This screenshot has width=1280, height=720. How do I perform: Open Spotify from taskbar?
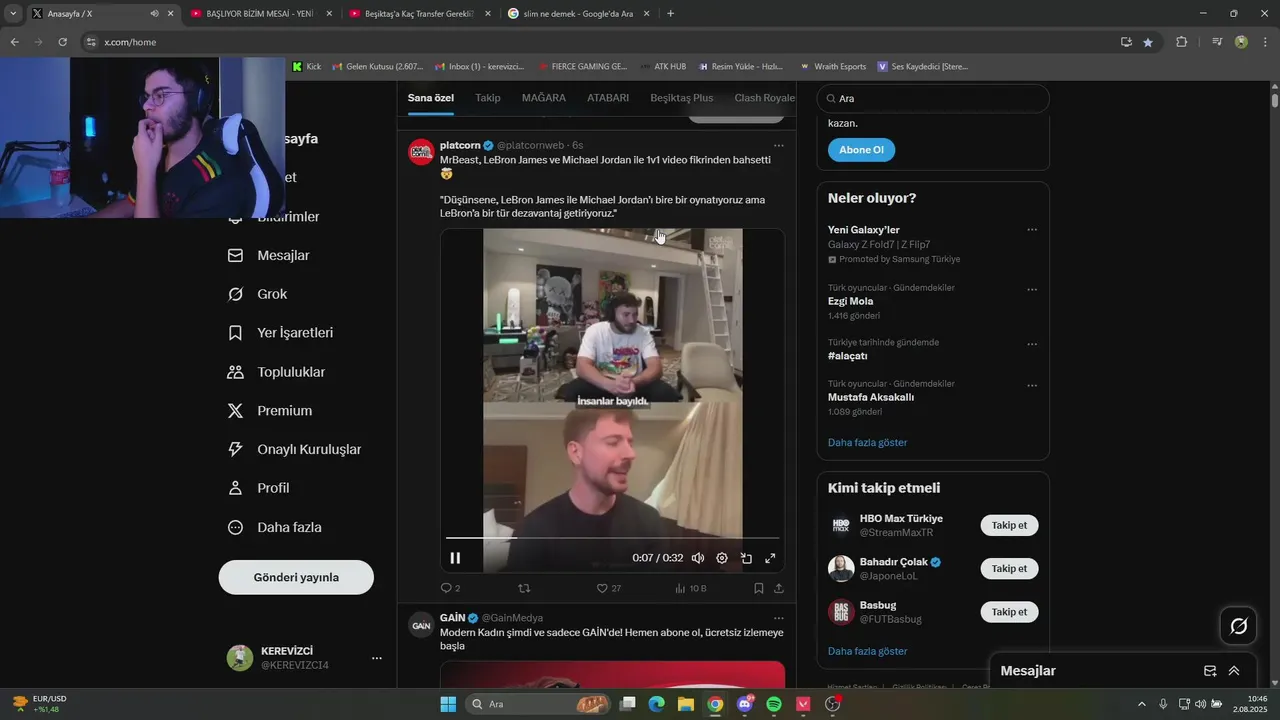point(774,704)
